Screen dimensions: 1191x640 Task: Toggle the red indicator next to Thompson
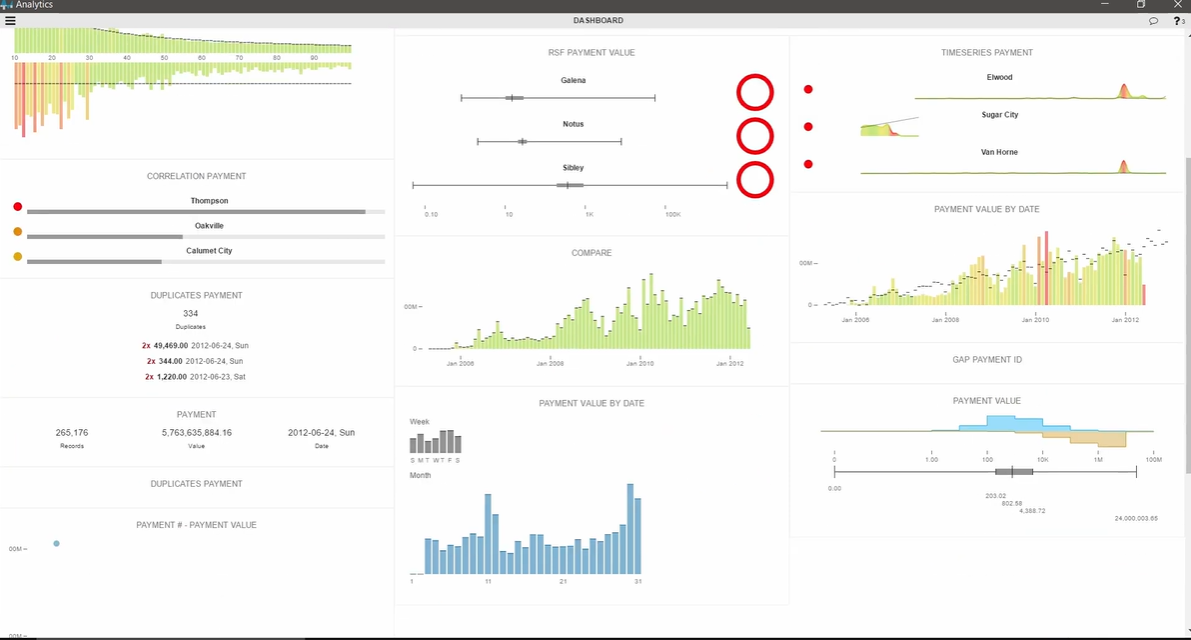pos(16,205)
